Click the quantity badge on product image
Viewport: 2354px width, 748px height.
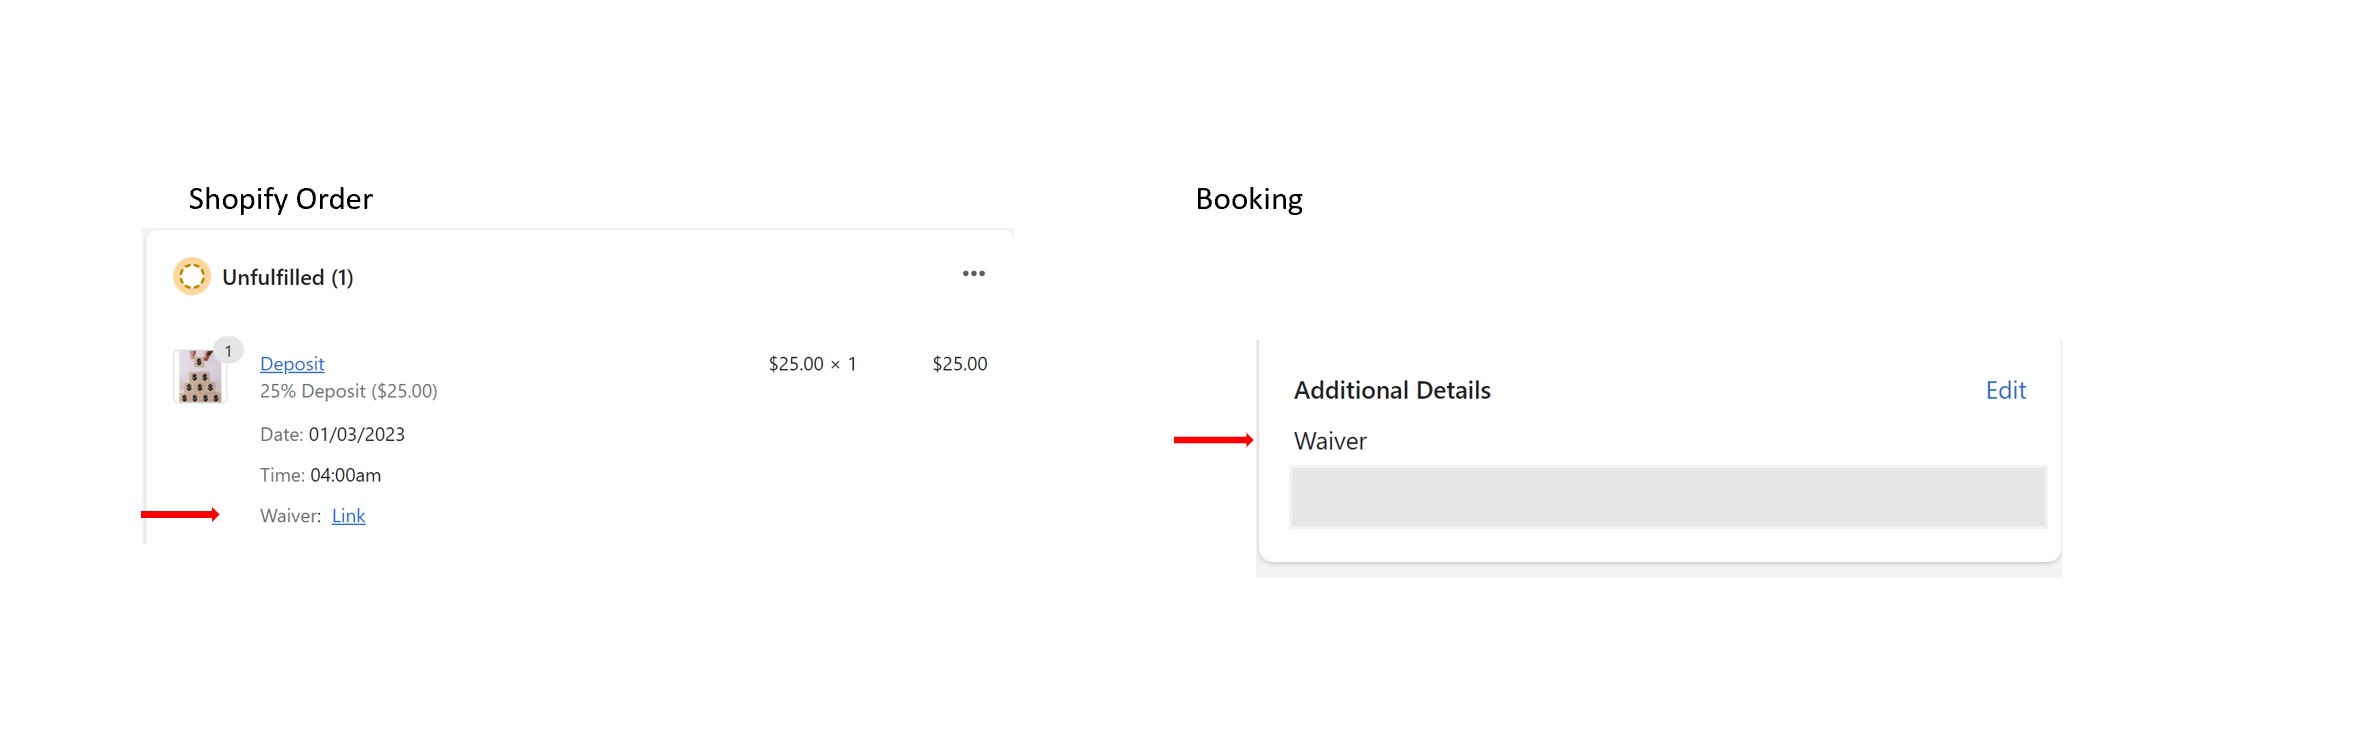(x=228, y=351)
